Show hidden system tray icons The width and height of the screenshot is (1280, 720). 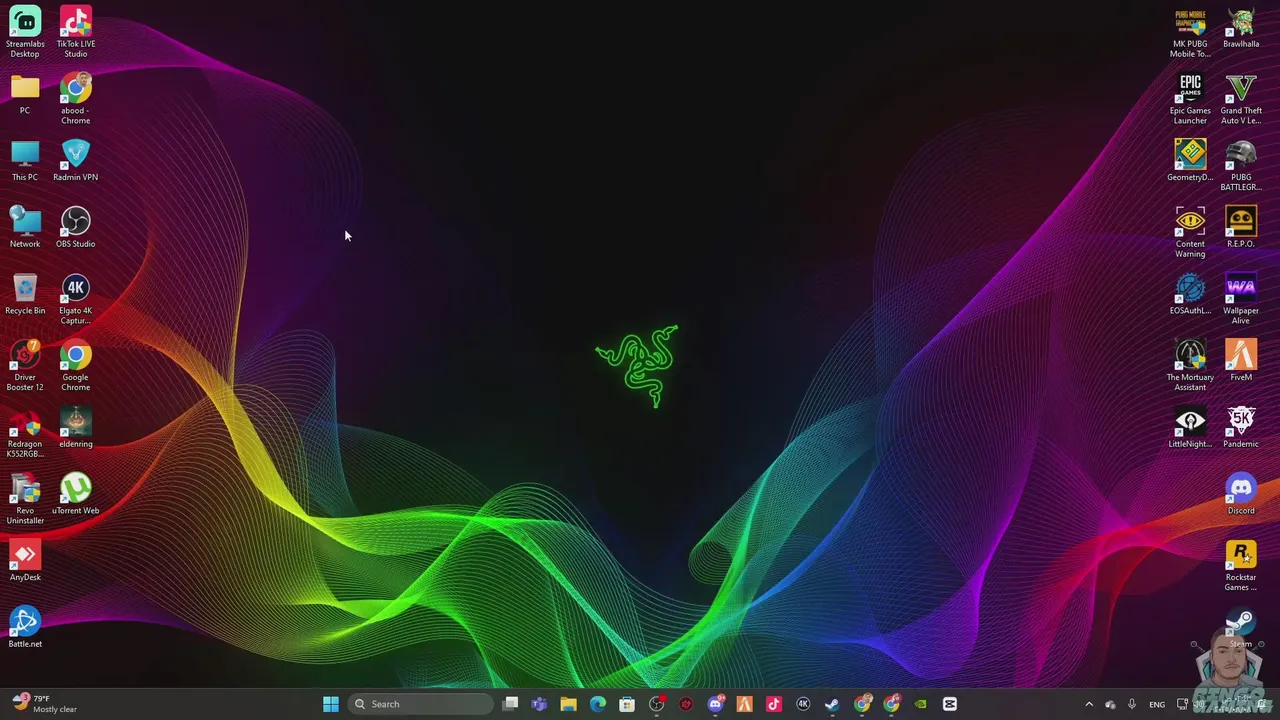tap(1089, 704)
